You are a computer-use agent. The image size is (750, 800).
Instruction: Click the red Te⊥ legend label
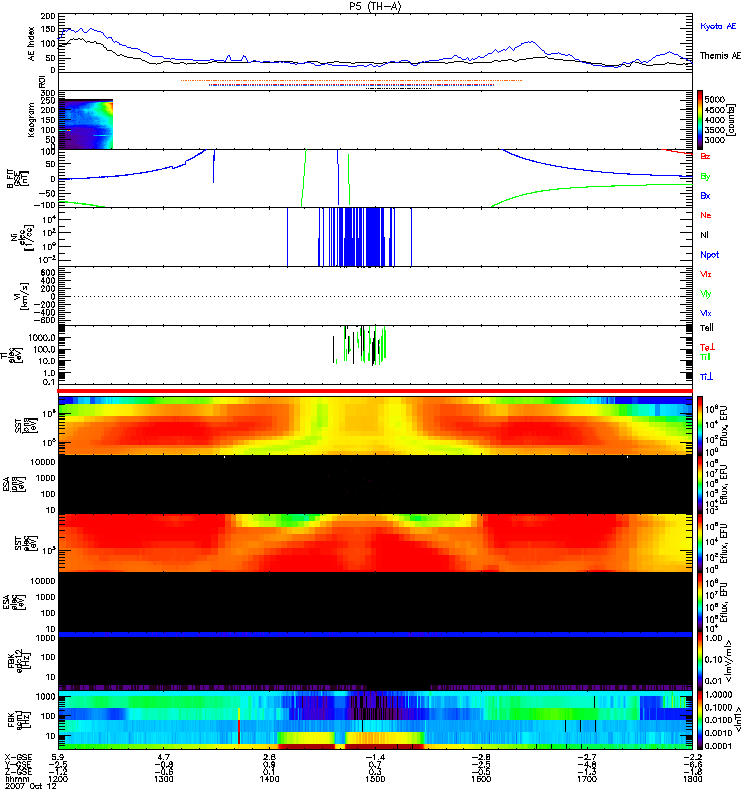tap(707, 347)
